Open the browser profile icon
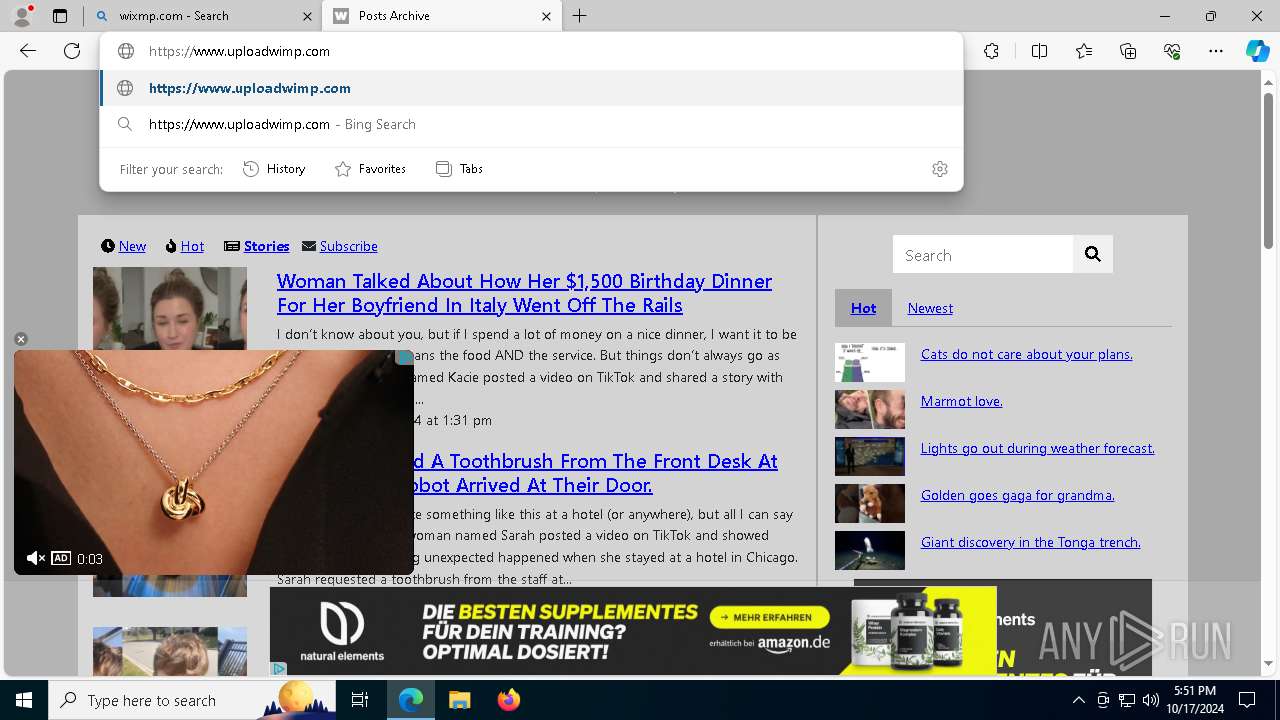 [22, 16]
